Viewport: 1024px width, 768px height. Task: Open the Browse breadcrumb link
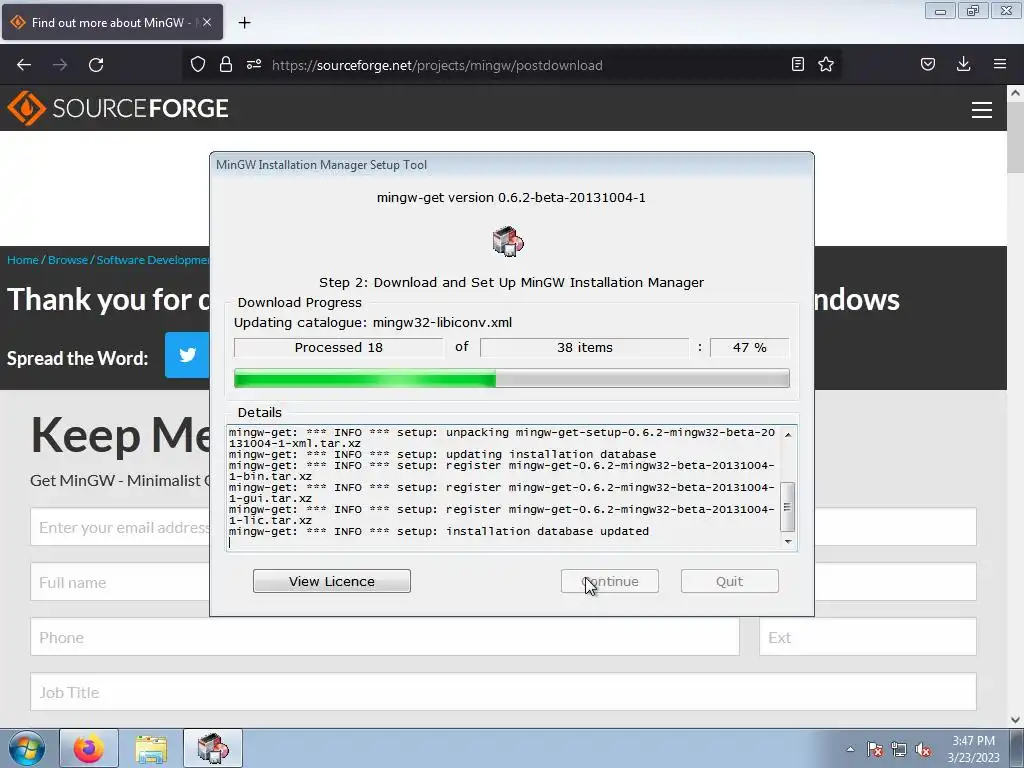tap(68, 260)
